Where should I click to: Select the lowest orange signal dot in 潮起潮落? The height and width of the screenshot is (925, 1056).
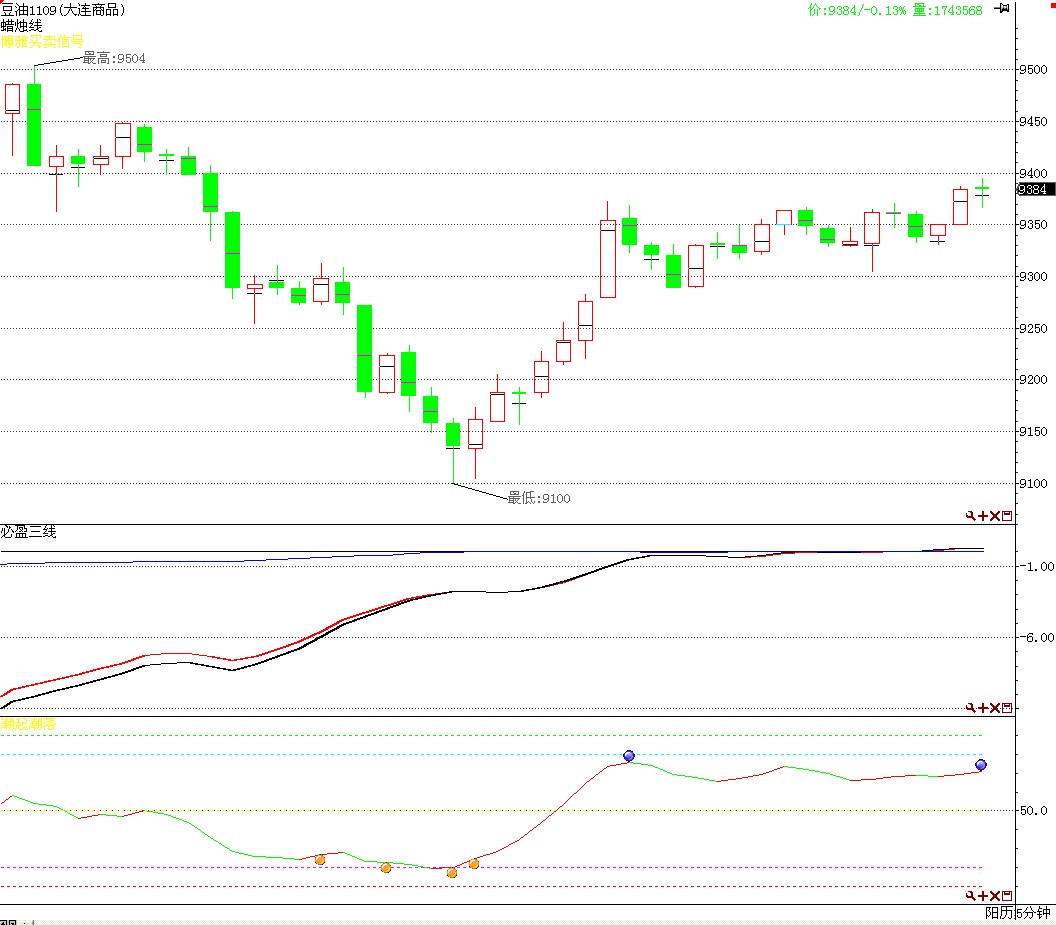pos(452,872)
